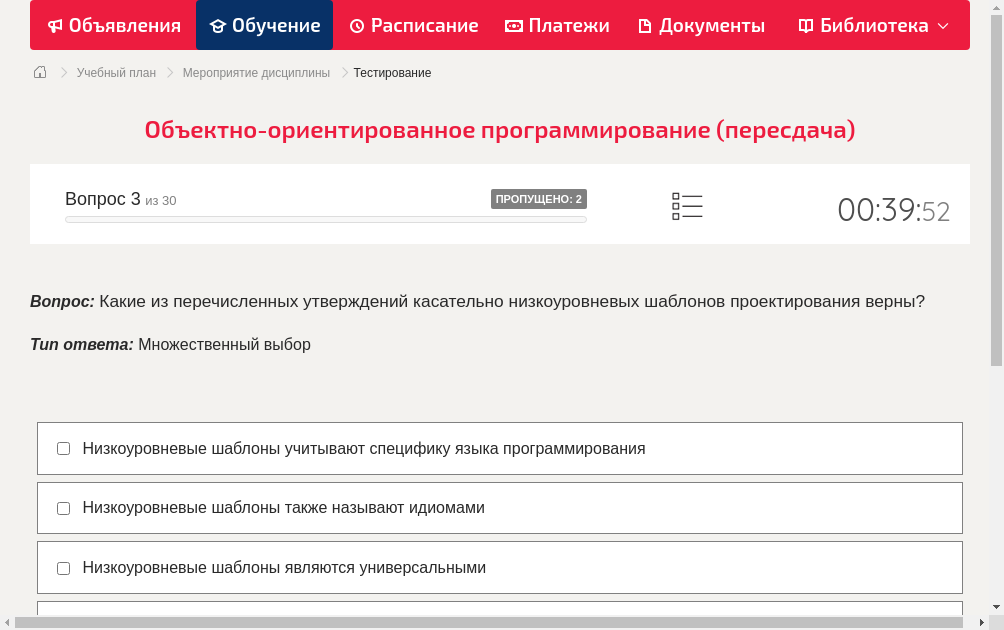Expand the Библиотека dropdown chevron
This screenshot has height=630, width=1004.
click(944, 25)
